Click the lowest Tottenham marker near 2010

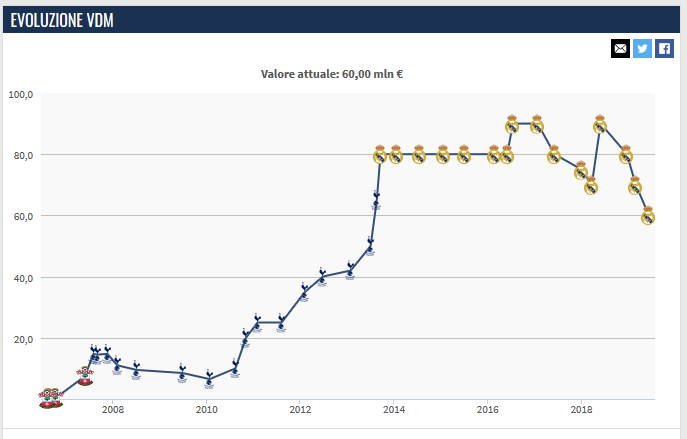pyautogui.click(x=209, y=379)
